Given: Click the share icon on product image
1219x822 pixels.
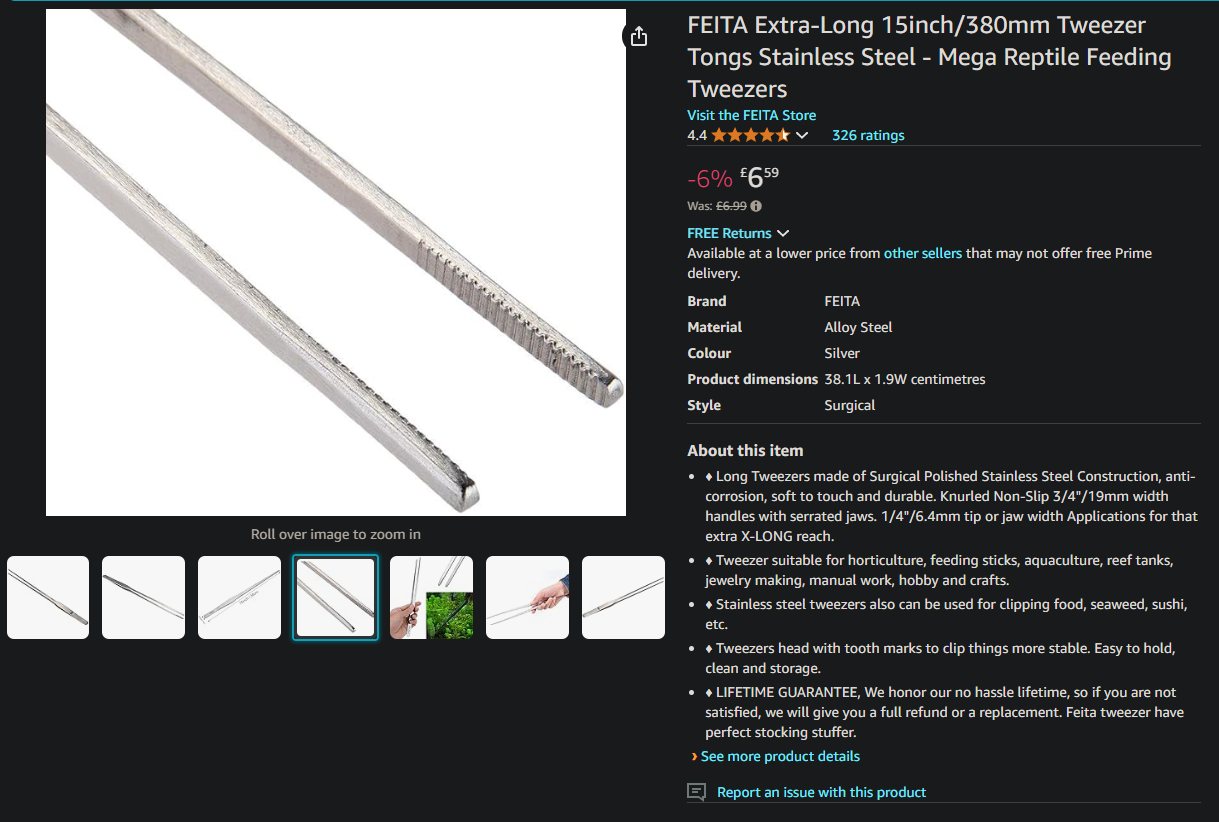Looking at the screenshot, I should pyautogui.click(x=639, y=37).
